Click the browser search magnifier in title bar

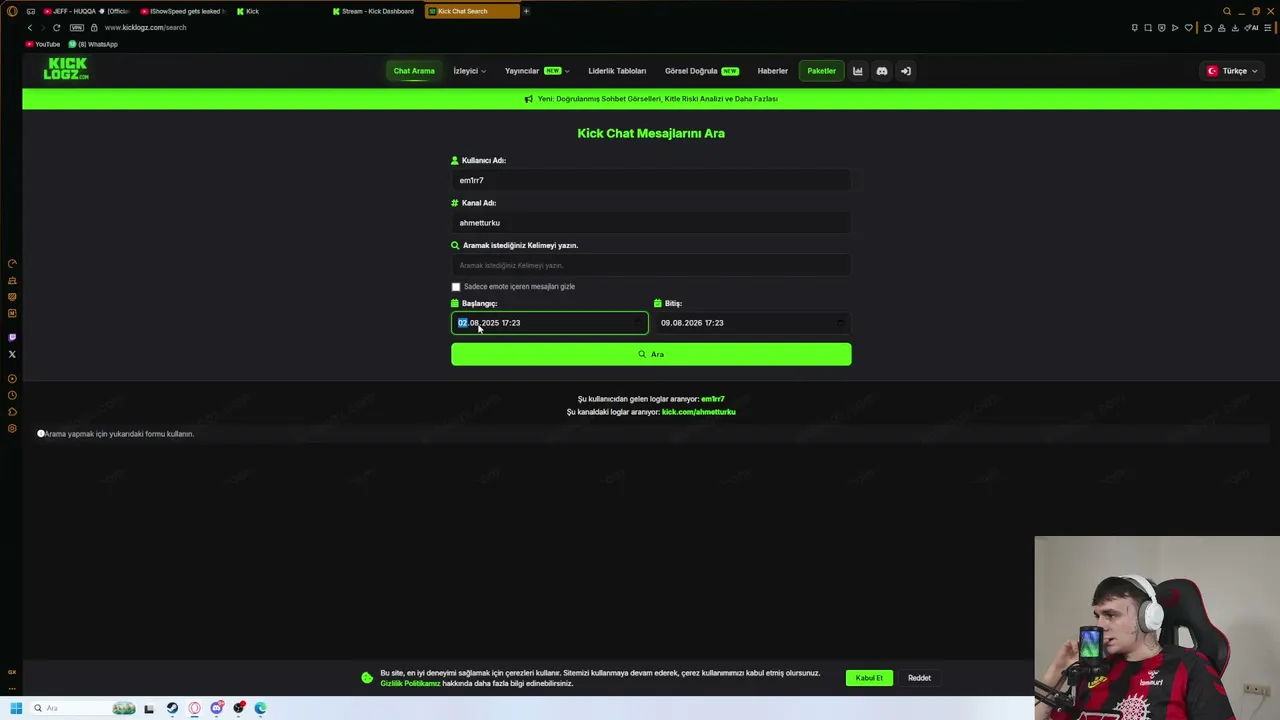pyautogui.click(x=1227, y=11)
